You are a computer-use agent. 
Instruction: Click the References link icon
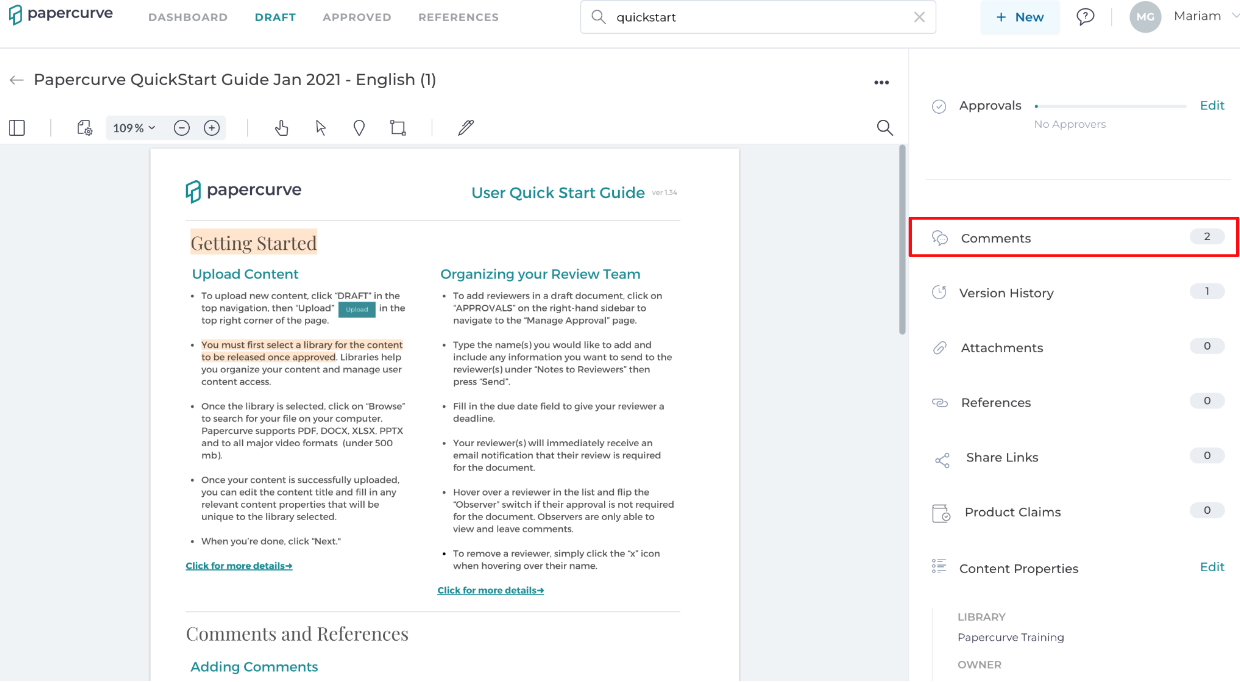(940, 402)
